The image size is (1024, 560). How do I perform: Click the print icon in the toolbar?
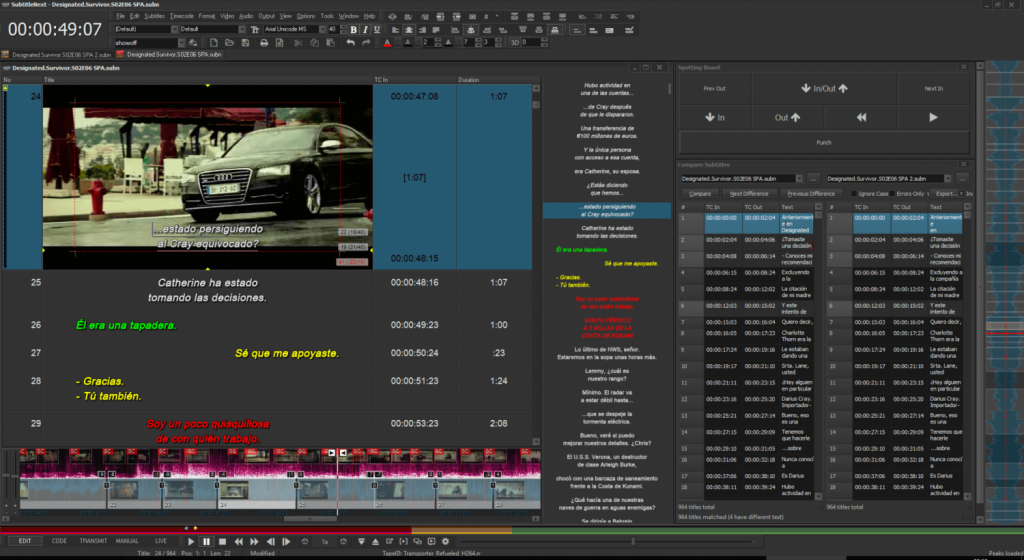pyautogui.click(x=264, y=42)
